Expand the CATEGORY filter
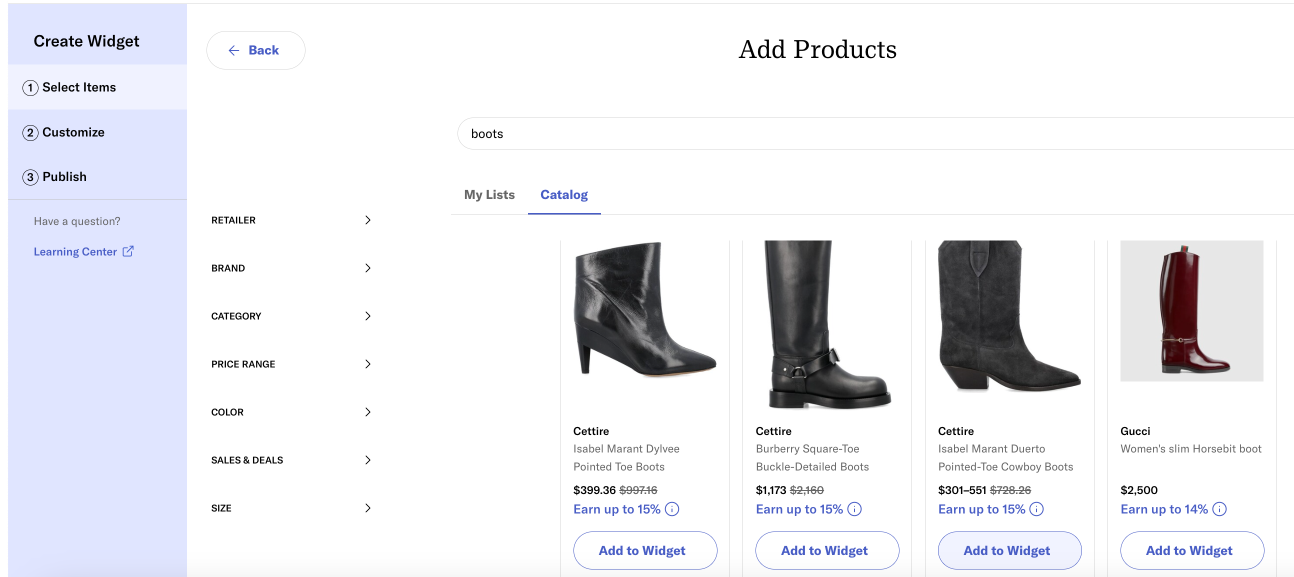 click(292, 316)
